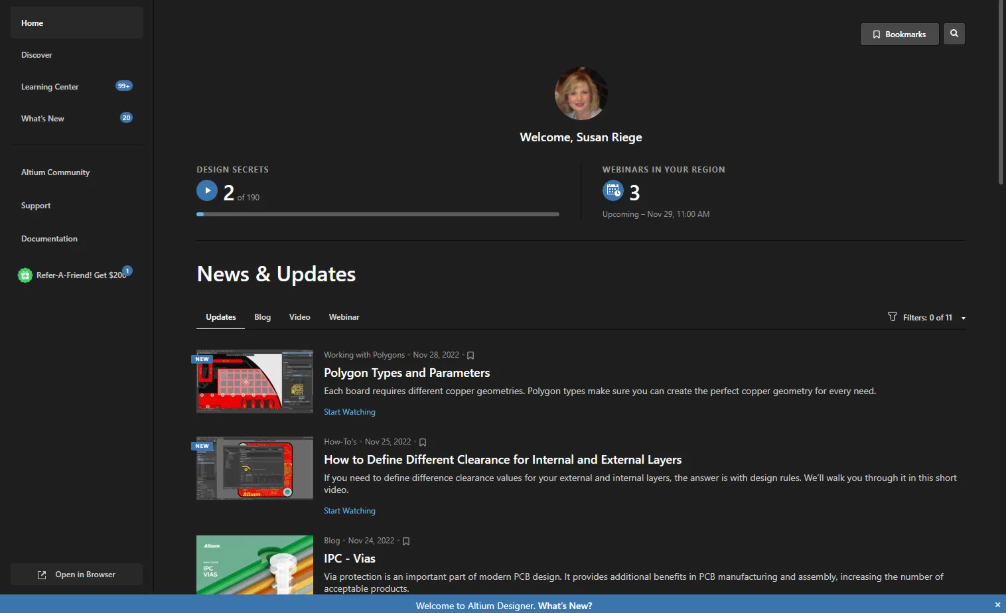The image size is (1006, 613).
Task: Bookmark the Polygon Types and Parameters article
Action: click(x=471, y=355)
